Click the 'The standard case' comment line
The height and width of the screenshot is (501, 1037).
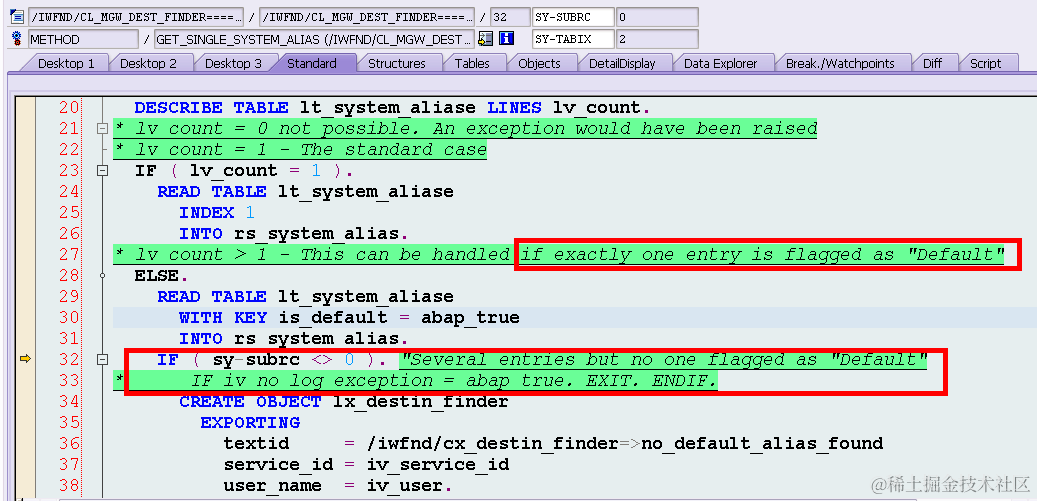point(301,149)
